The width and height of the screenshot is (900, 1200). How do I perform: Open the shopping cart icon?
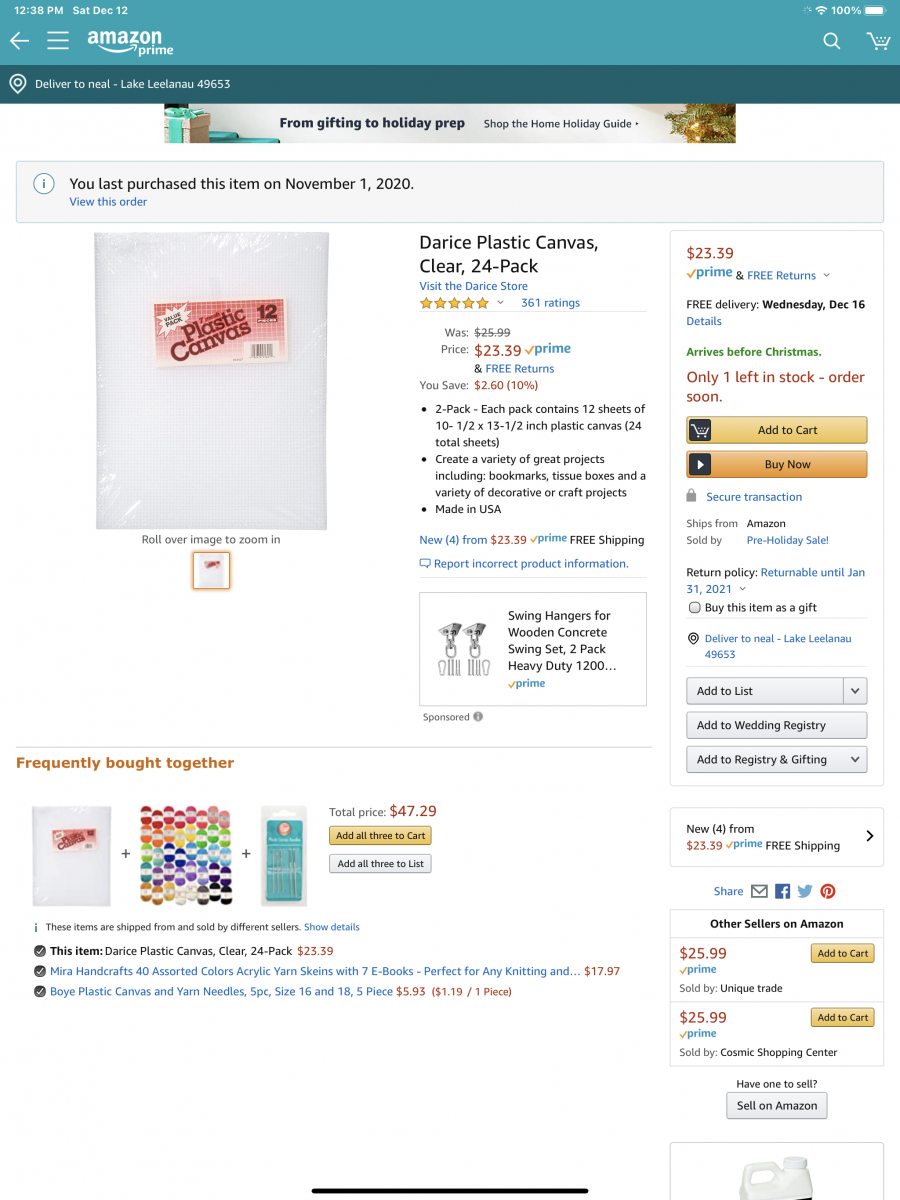pyautogui.click(x=878, y=41)
